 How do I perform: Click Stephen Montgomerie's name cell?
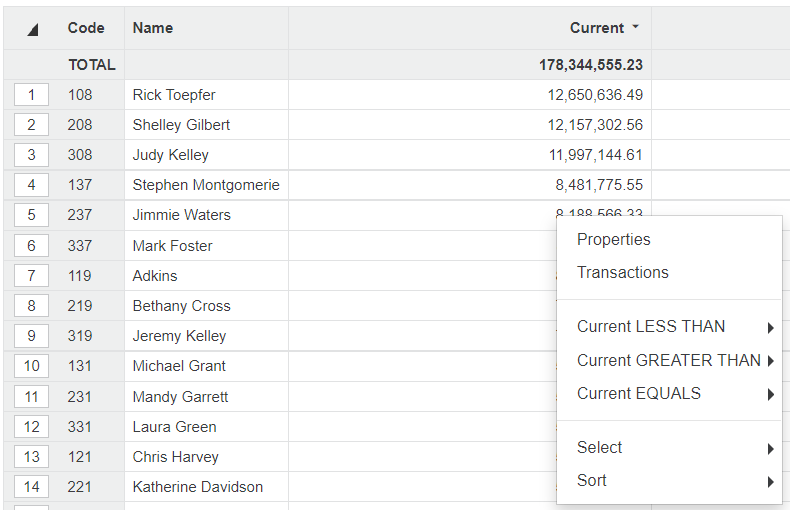tap(206, 185)
